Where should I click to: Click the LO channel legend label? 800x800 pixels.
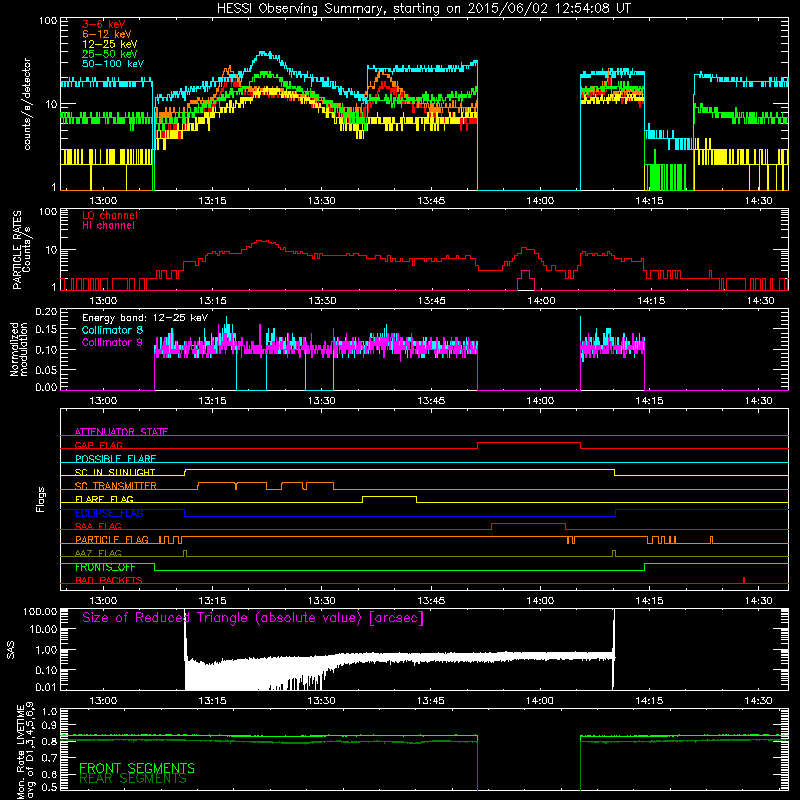(x=110, y=215)
